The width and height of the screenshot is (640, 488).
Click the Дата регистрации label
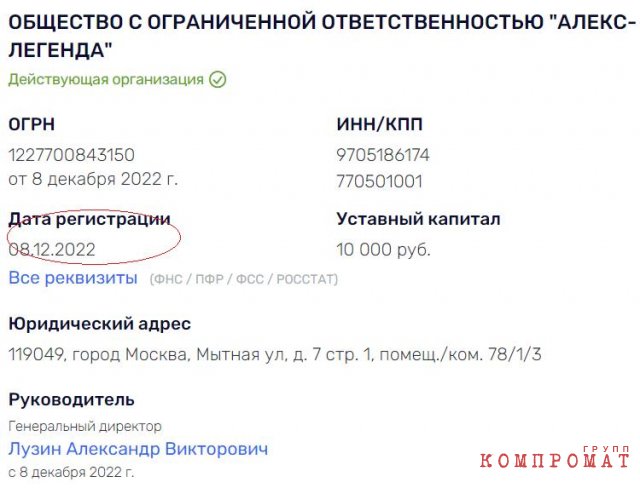[89, 219]
